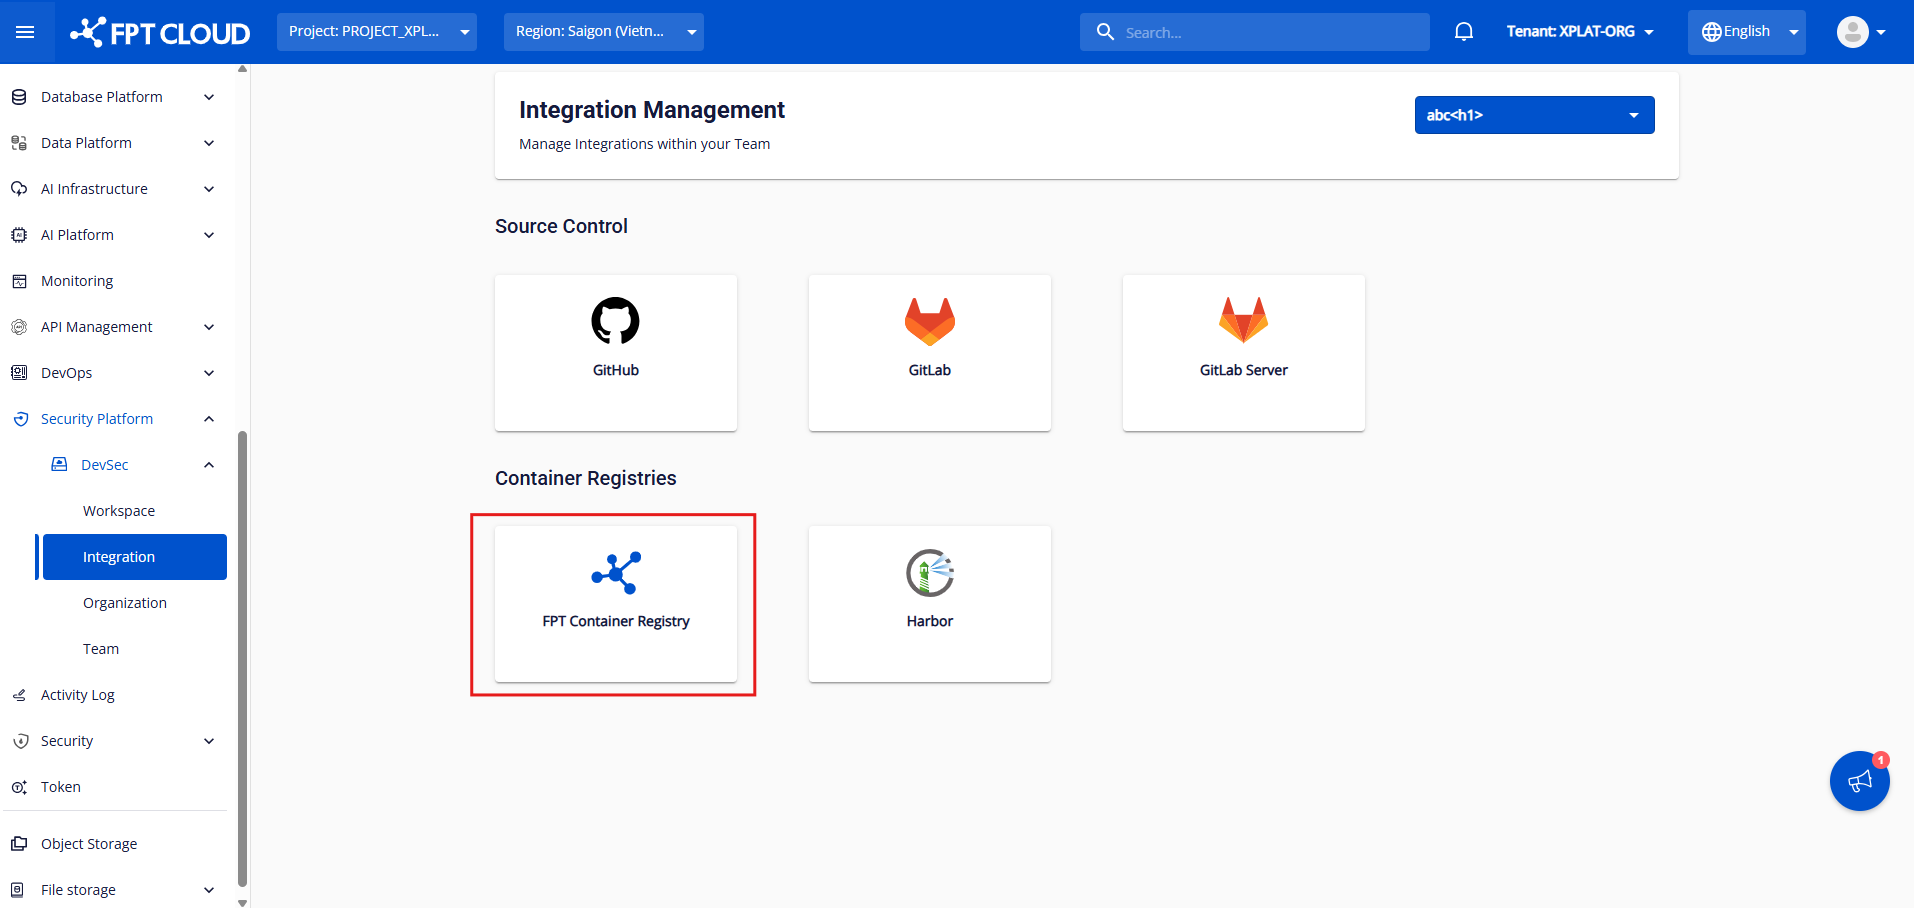Open the Region Saigon dropdown
The height and width of the screenshot is (908, 1914).
click(604, 32)
